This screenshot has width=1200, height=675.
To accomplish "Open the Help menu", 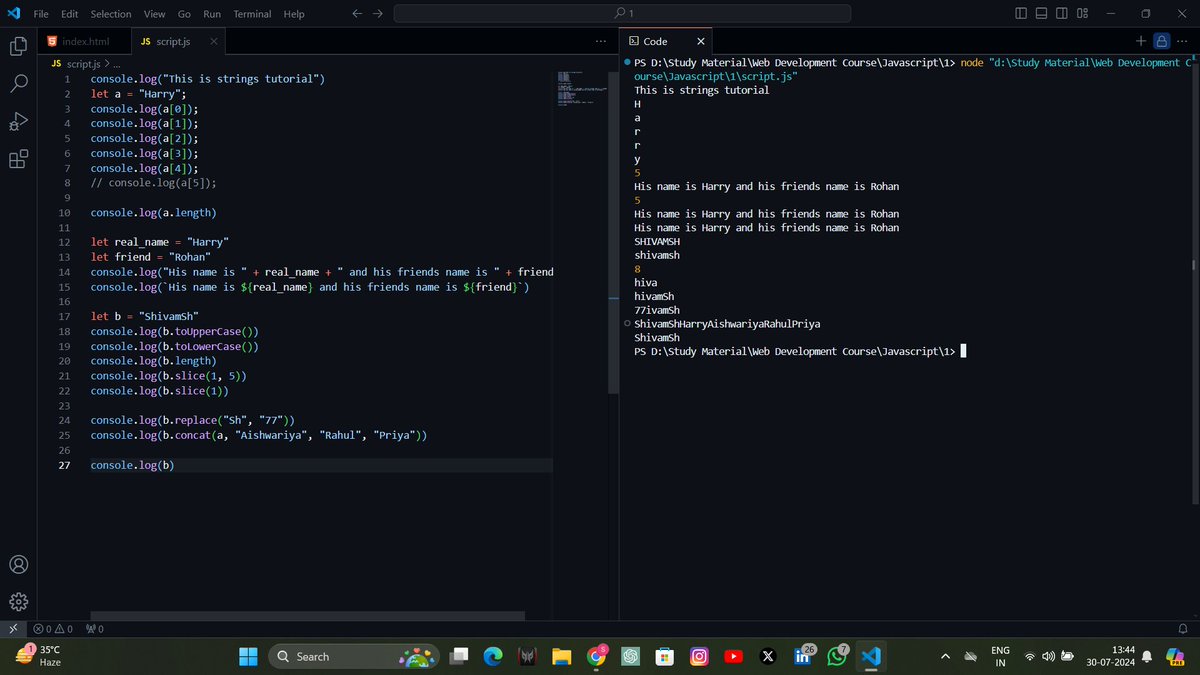I will [294, 14].
